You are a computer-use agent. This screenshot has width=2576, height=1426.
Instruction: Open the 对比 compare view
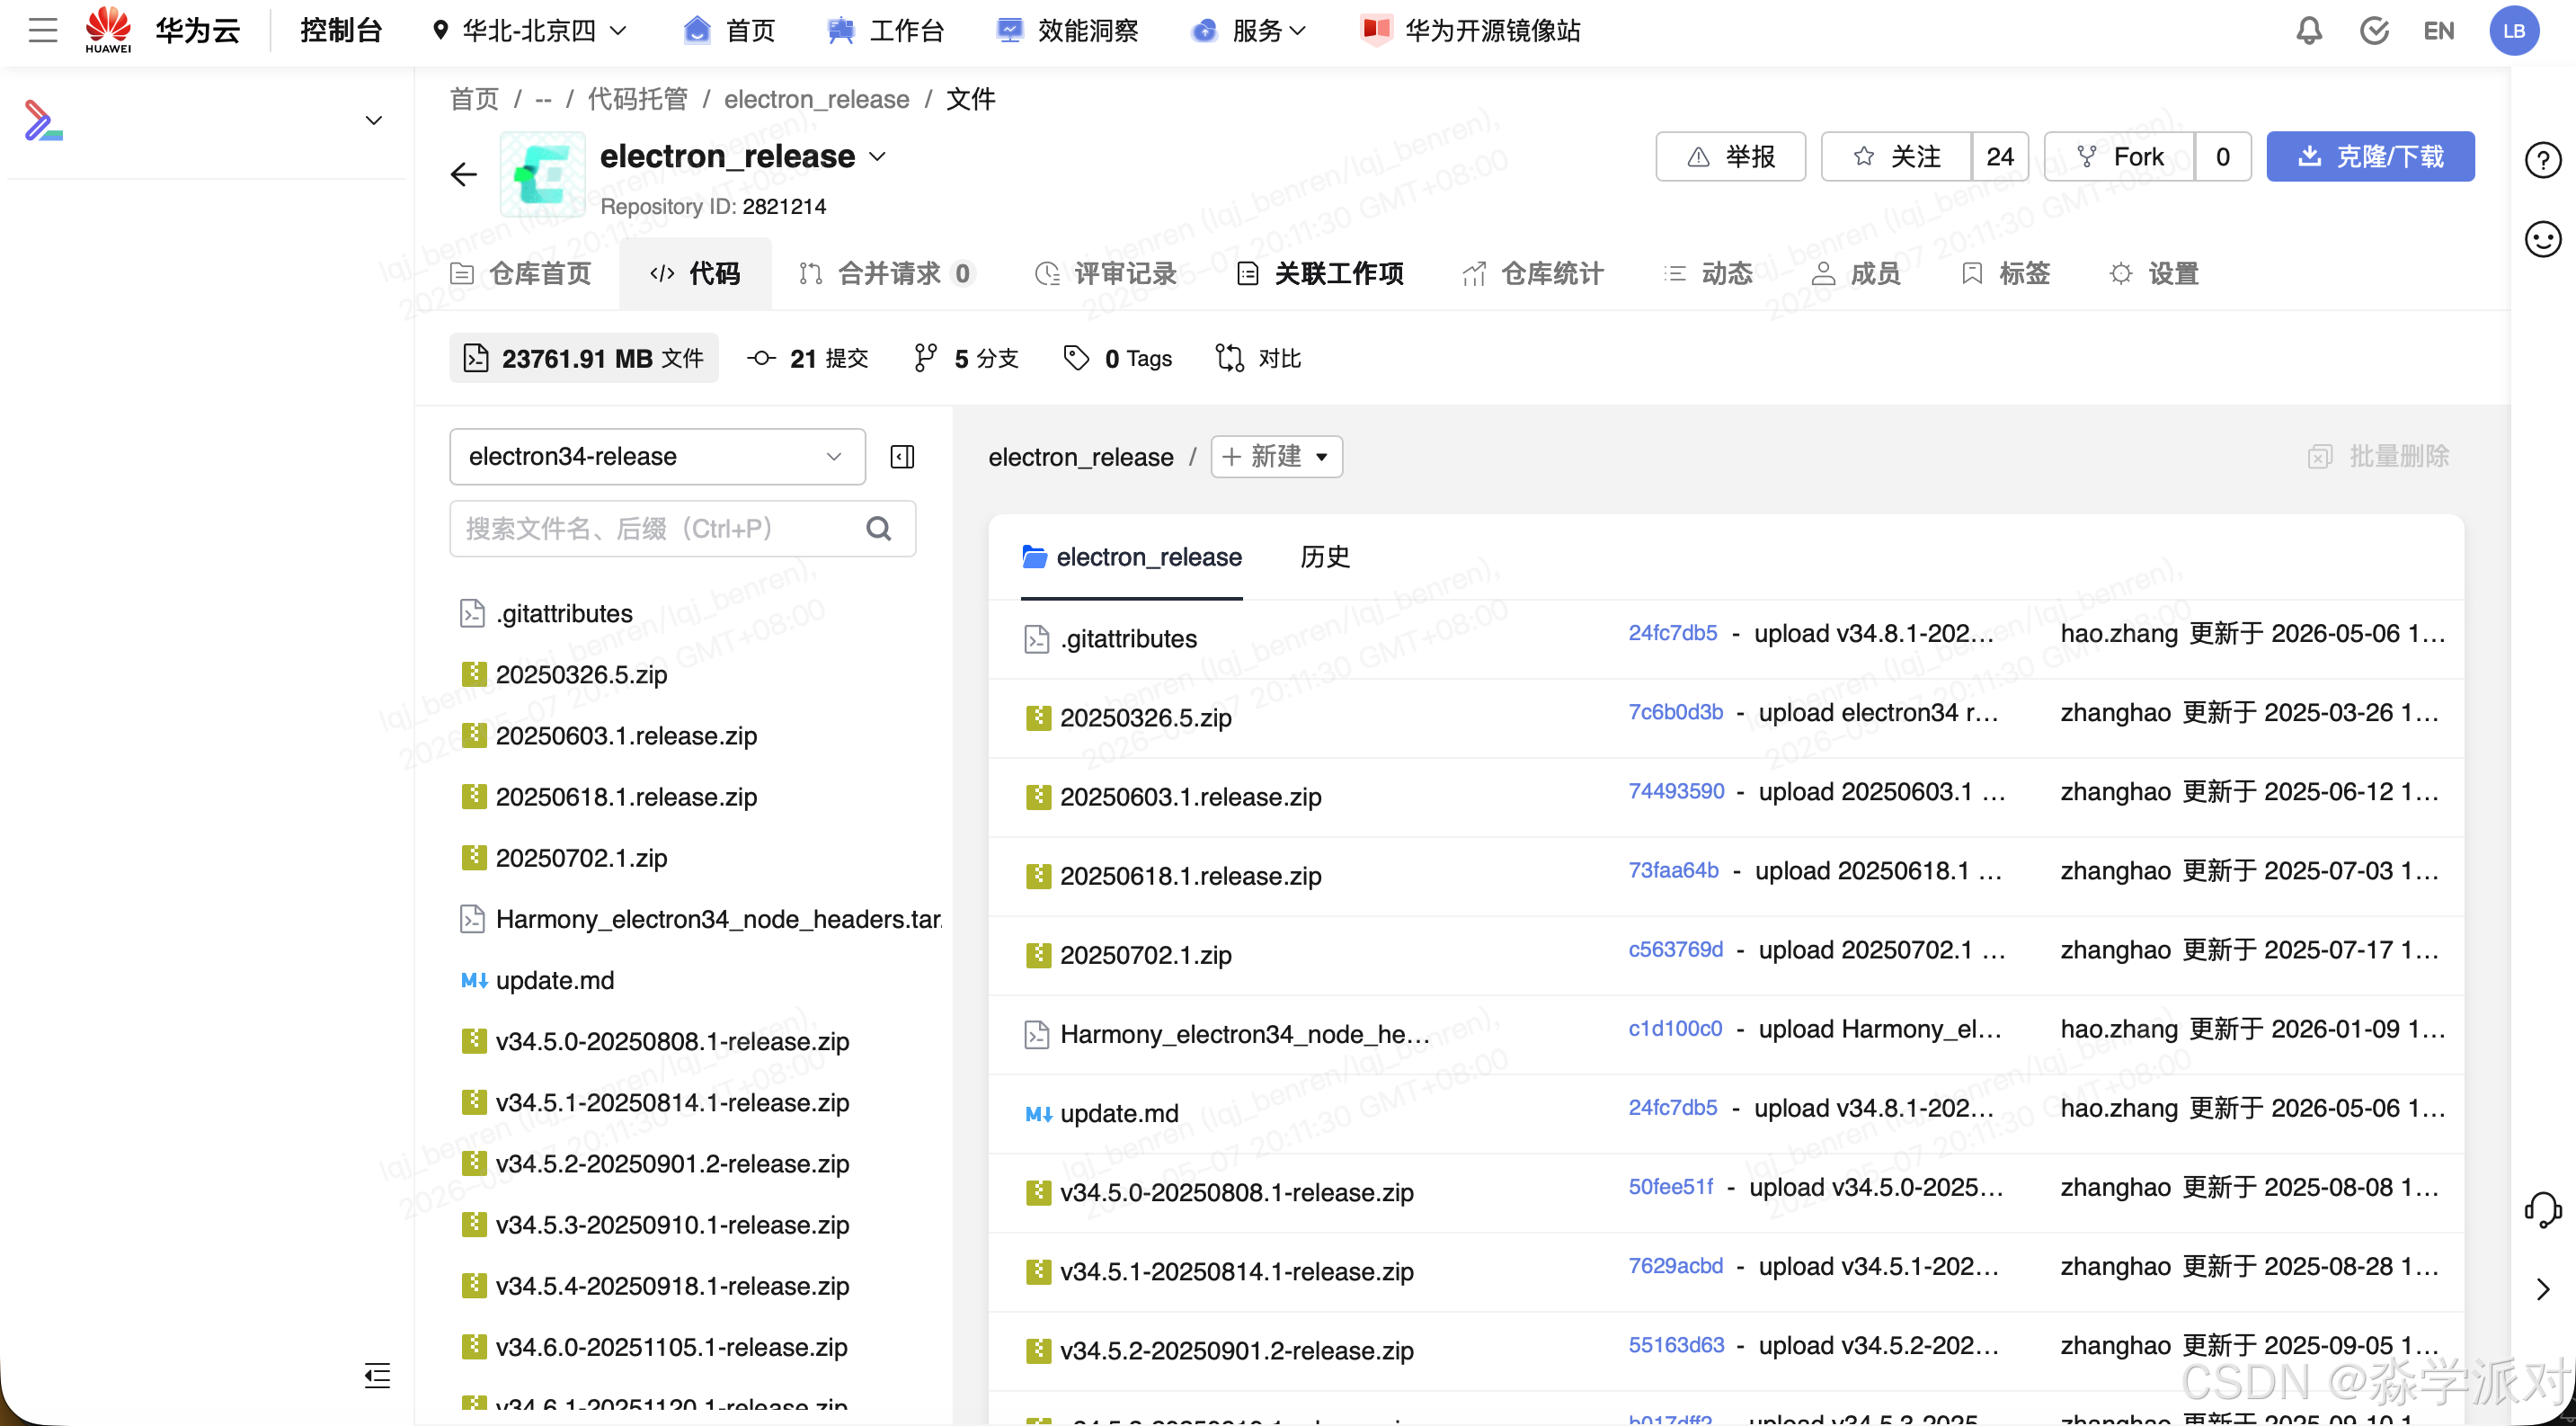[1258, 358]
